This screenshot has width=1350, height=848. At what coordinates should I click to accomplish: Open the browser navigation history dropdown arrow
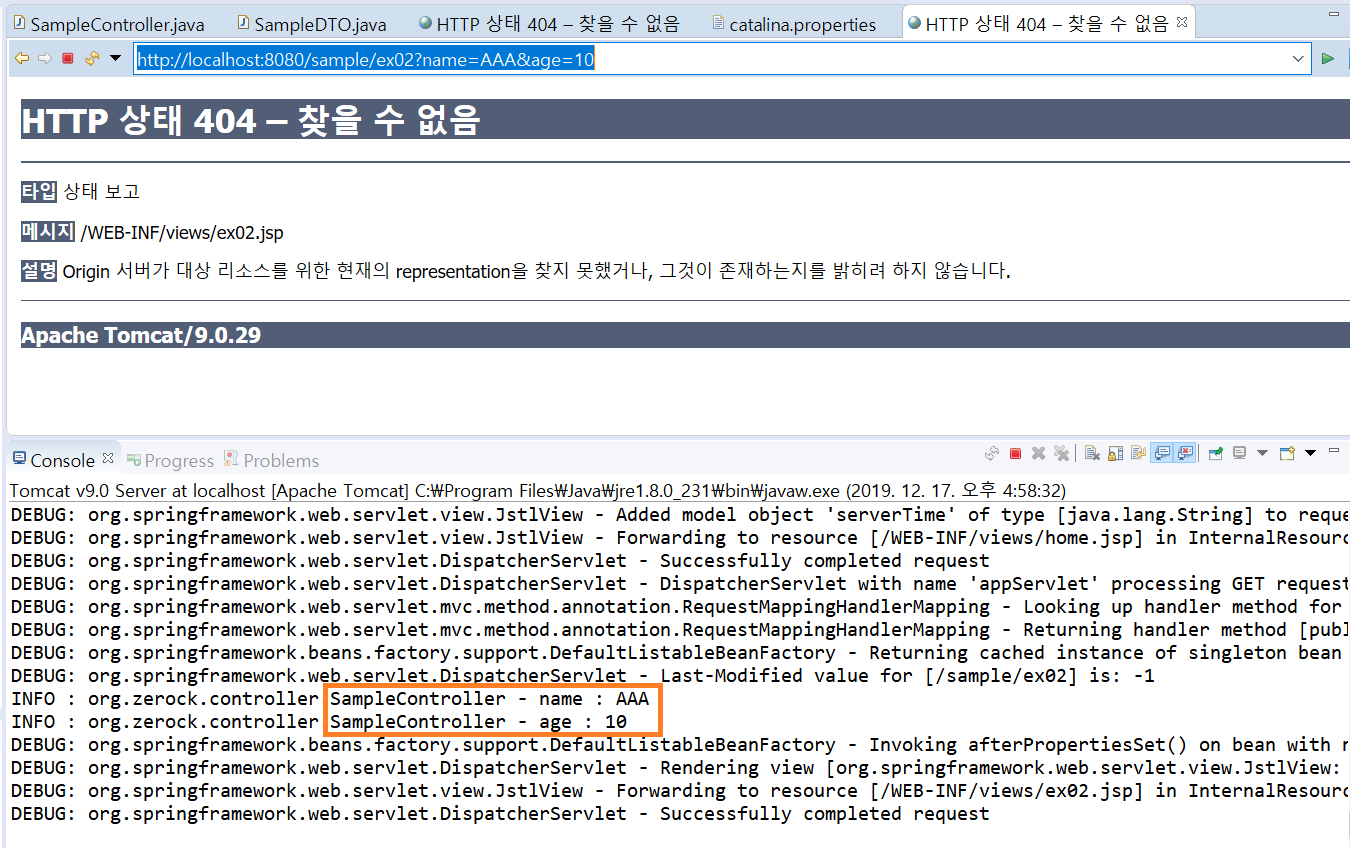(x=115, y=59)
